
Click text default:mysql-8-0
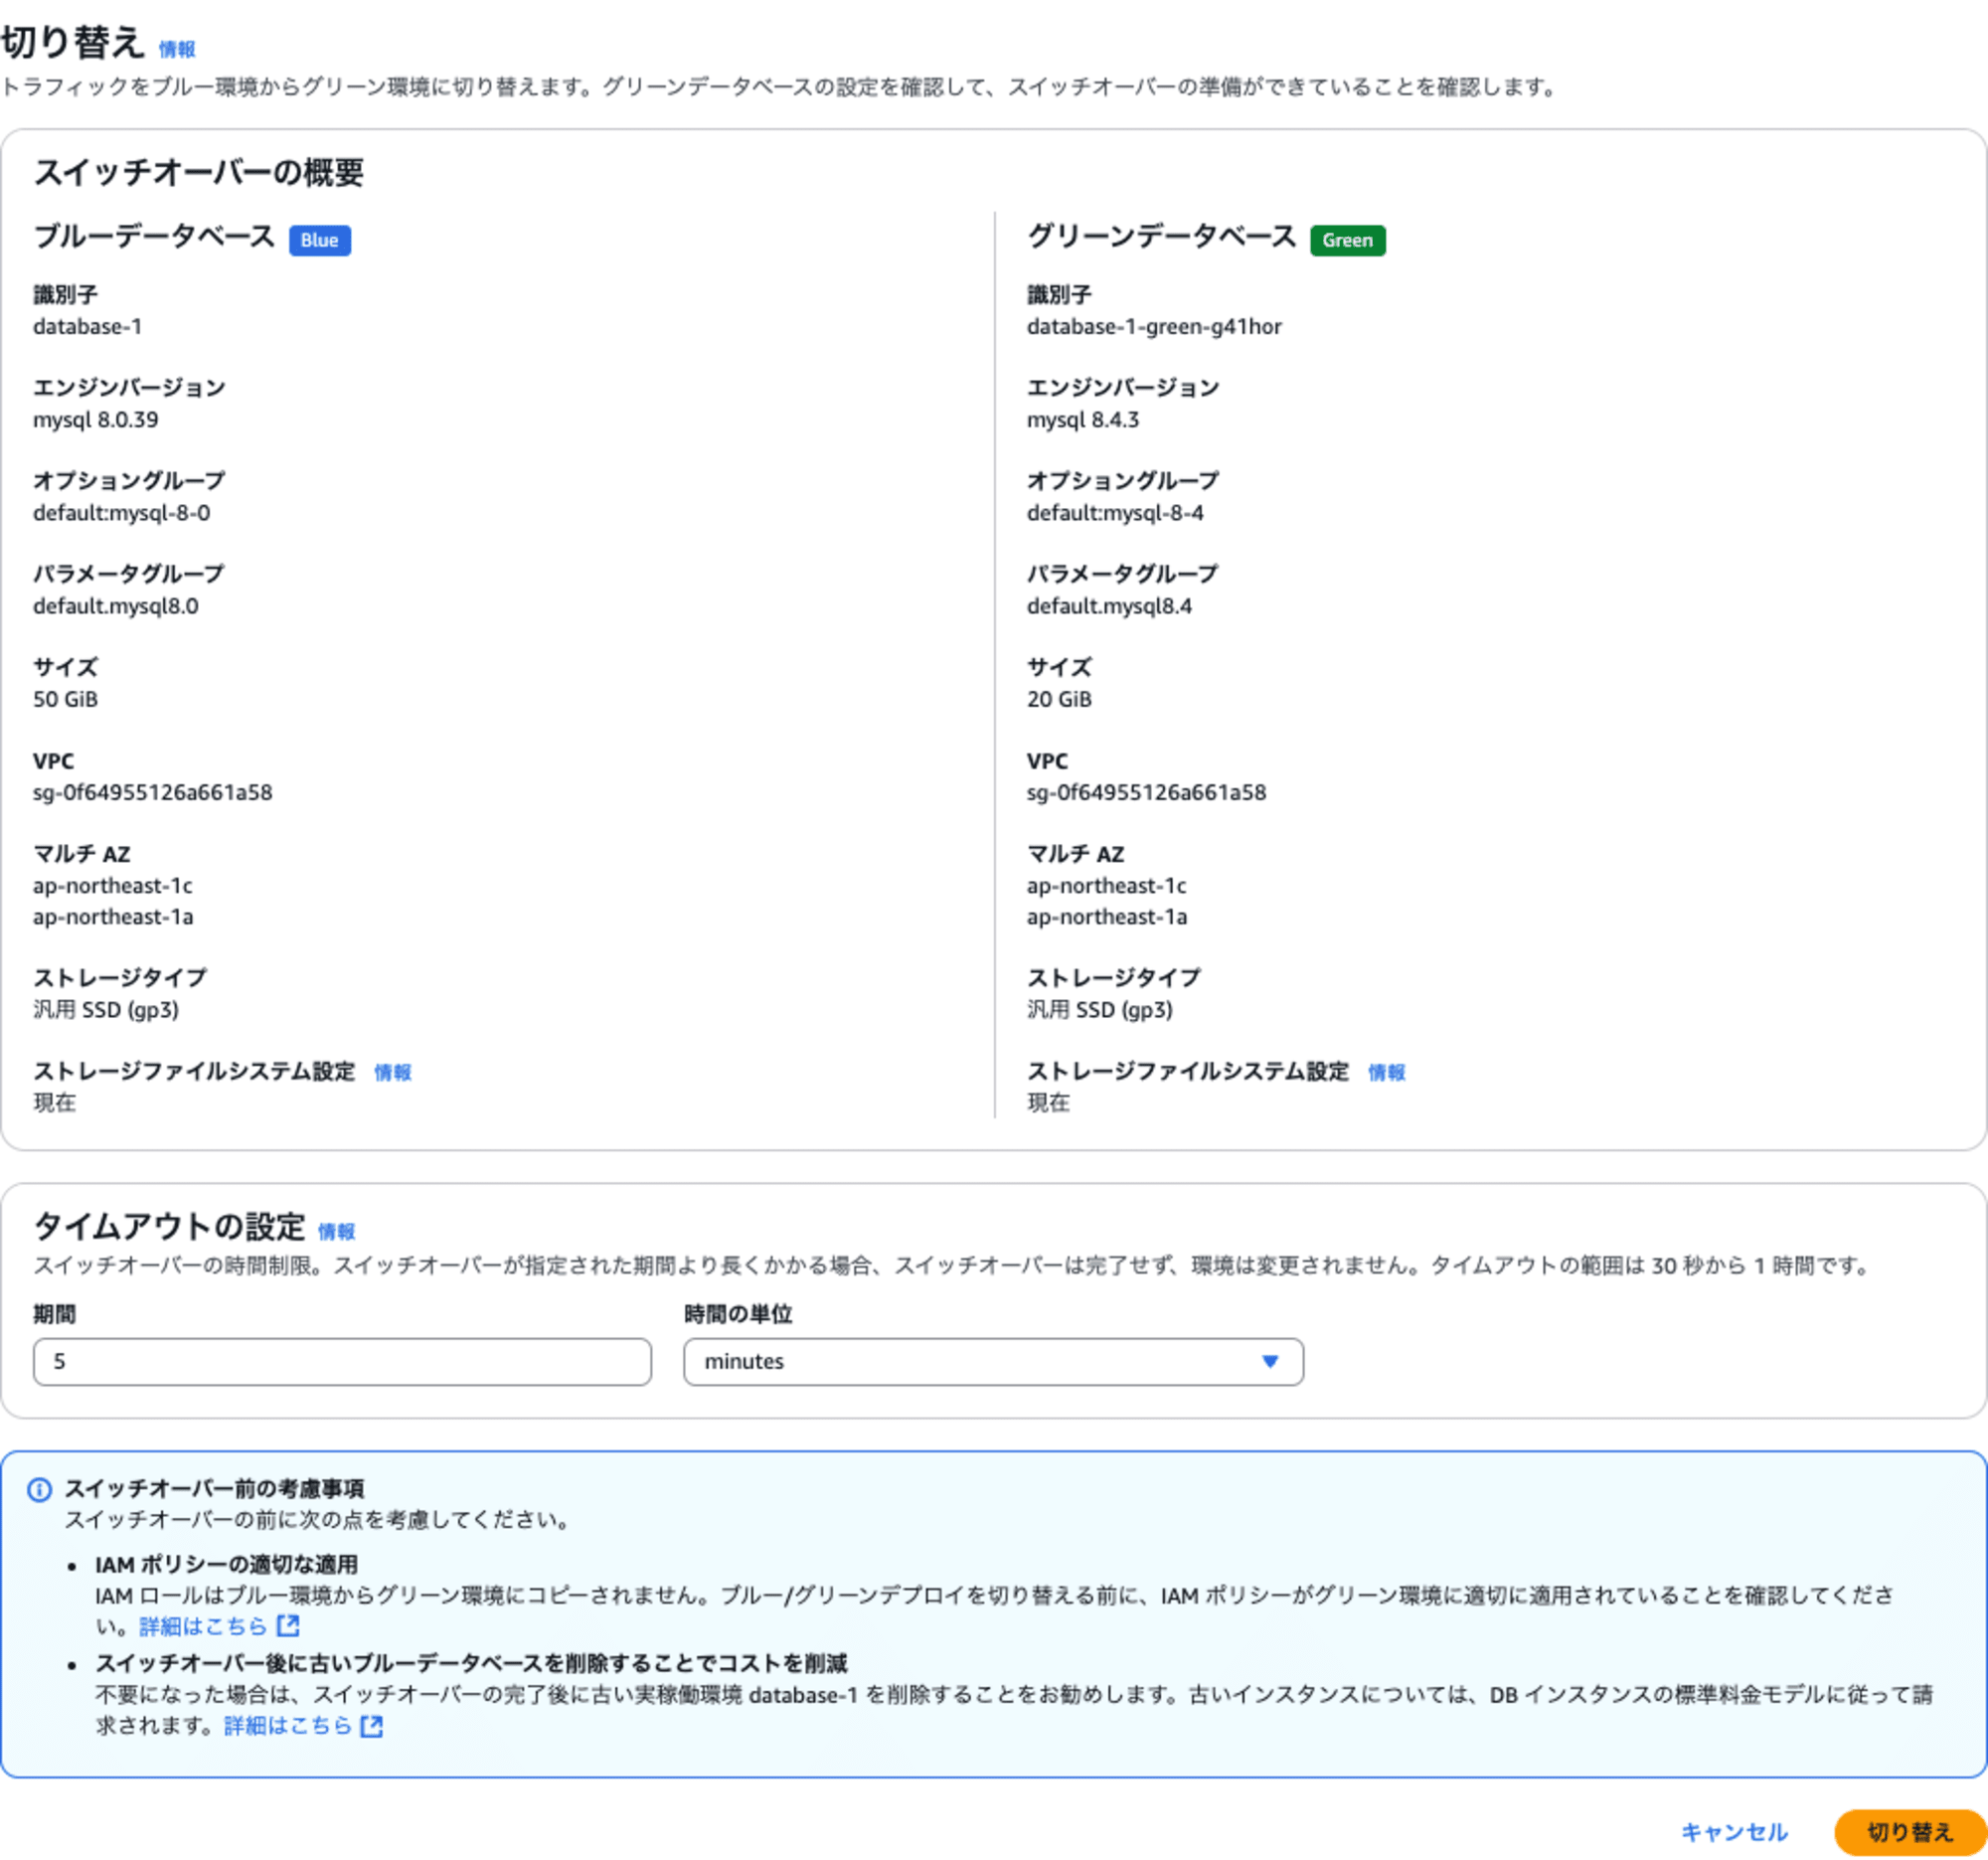coord(121,512)
